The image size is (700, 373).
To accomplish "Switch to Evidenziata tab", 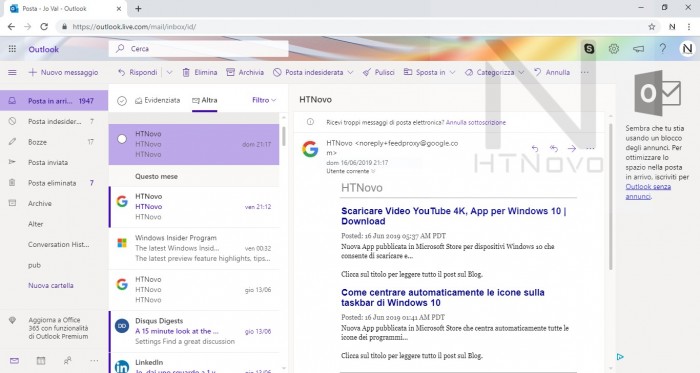I will [x=158, y=100].
